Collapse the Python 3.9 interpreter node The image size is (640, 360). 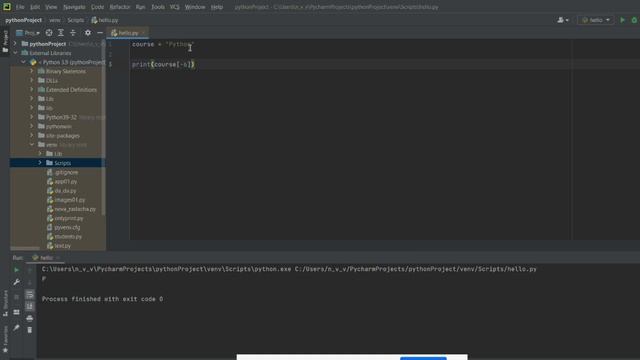click(24, 62)
